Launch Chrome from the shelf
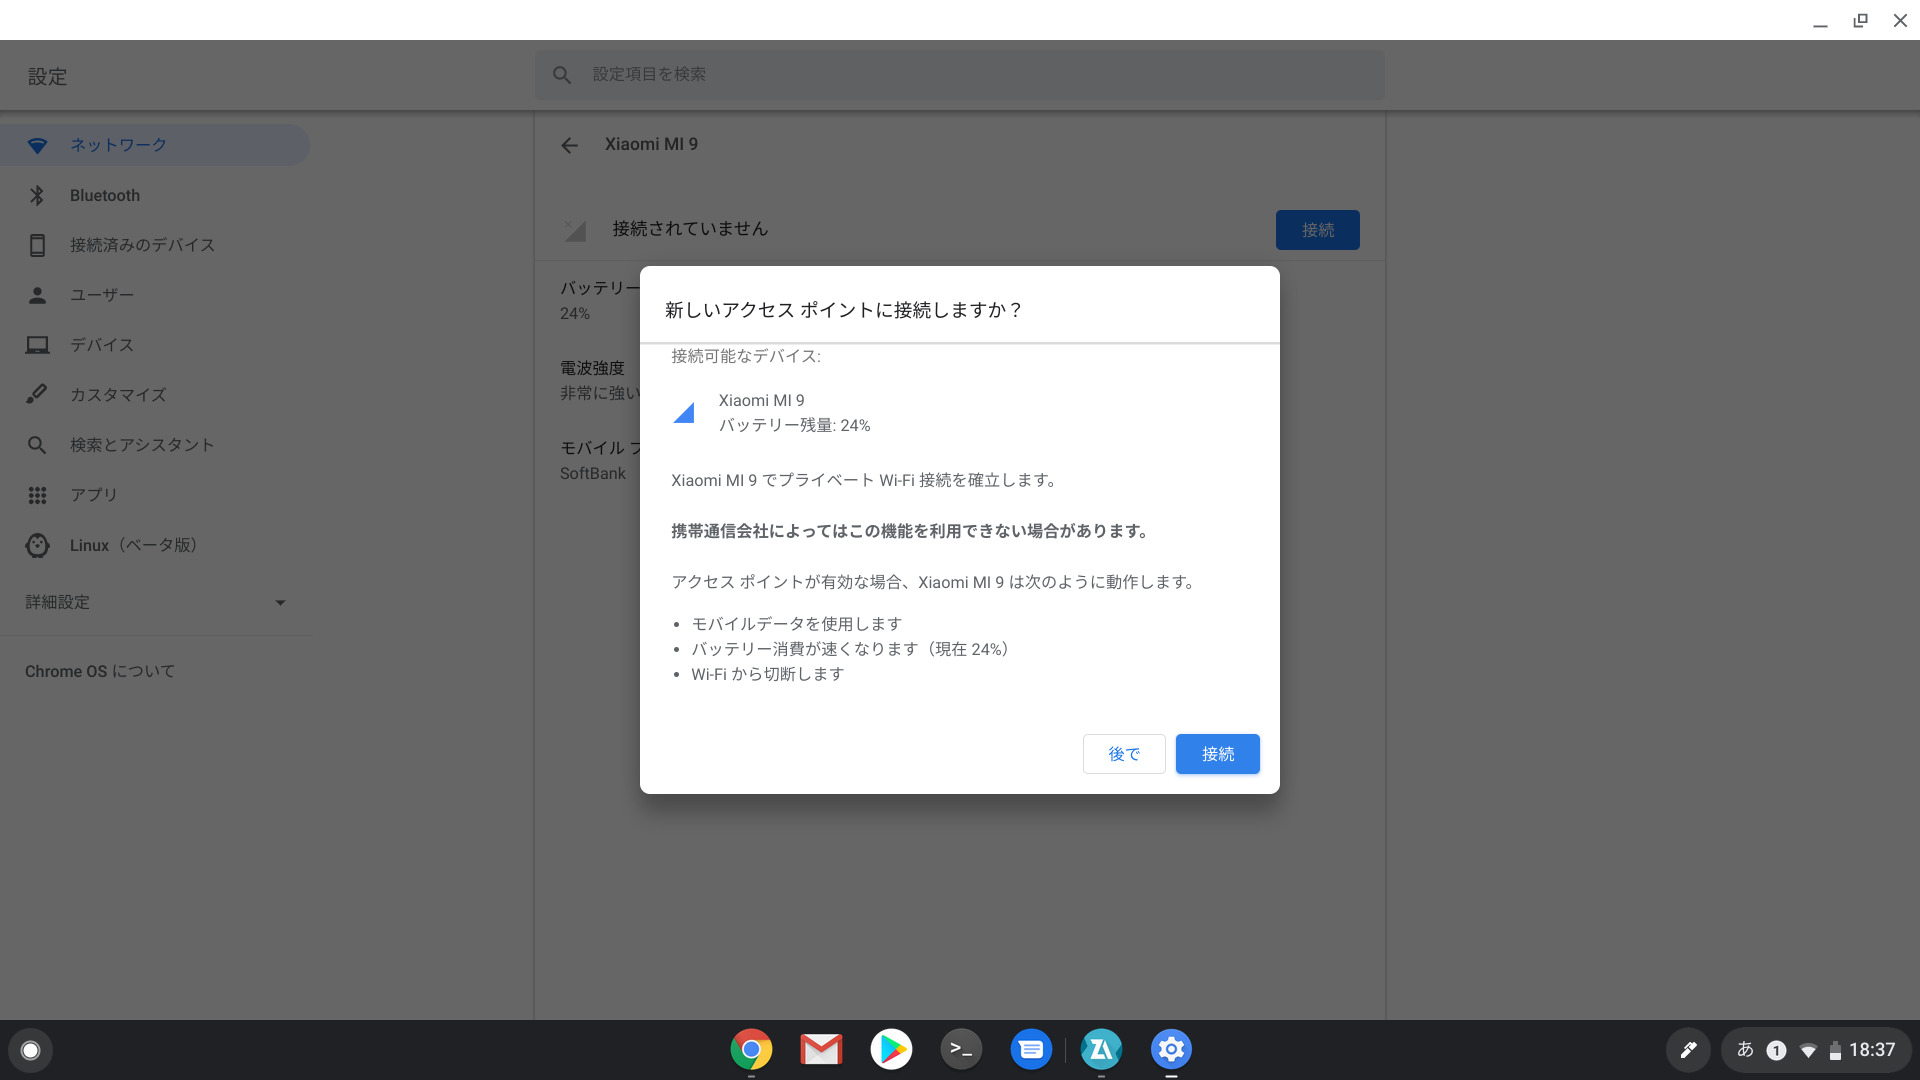 point(751,1049)
